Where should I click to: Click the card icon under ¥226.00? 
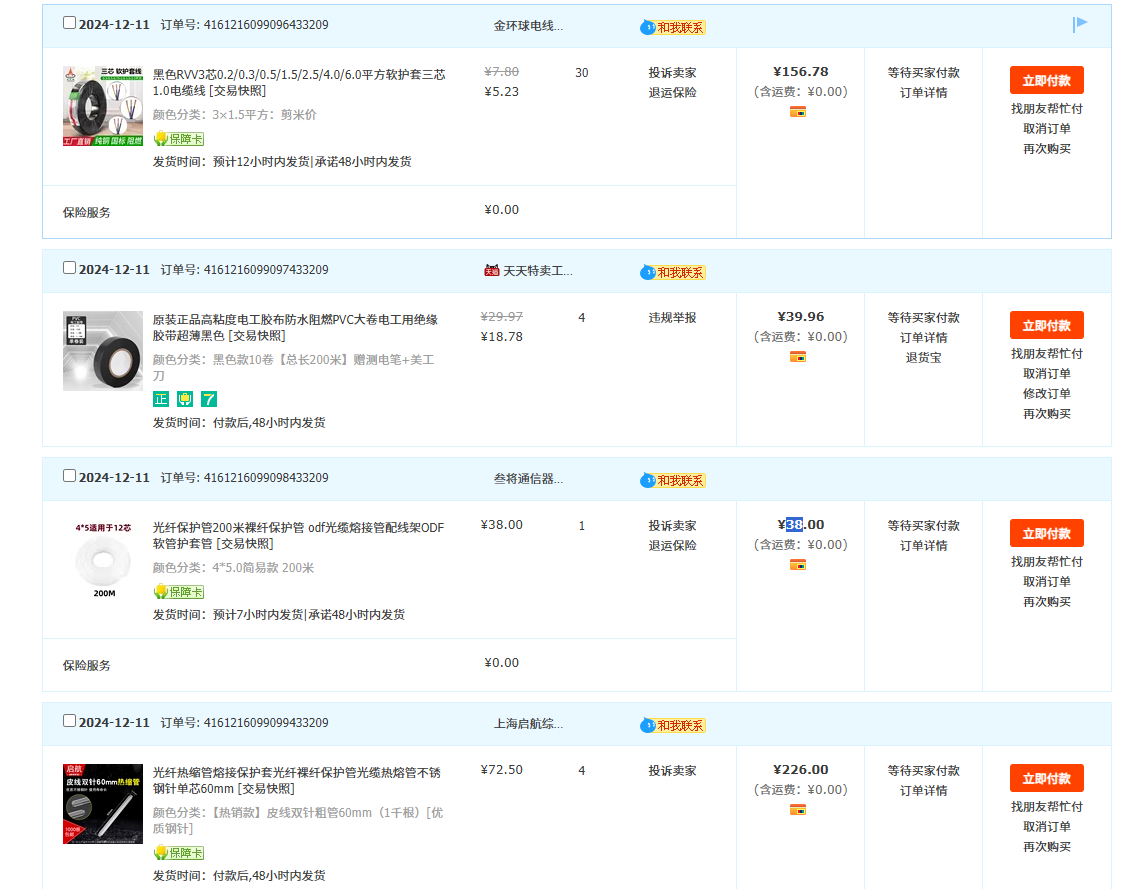pos(797,810)
